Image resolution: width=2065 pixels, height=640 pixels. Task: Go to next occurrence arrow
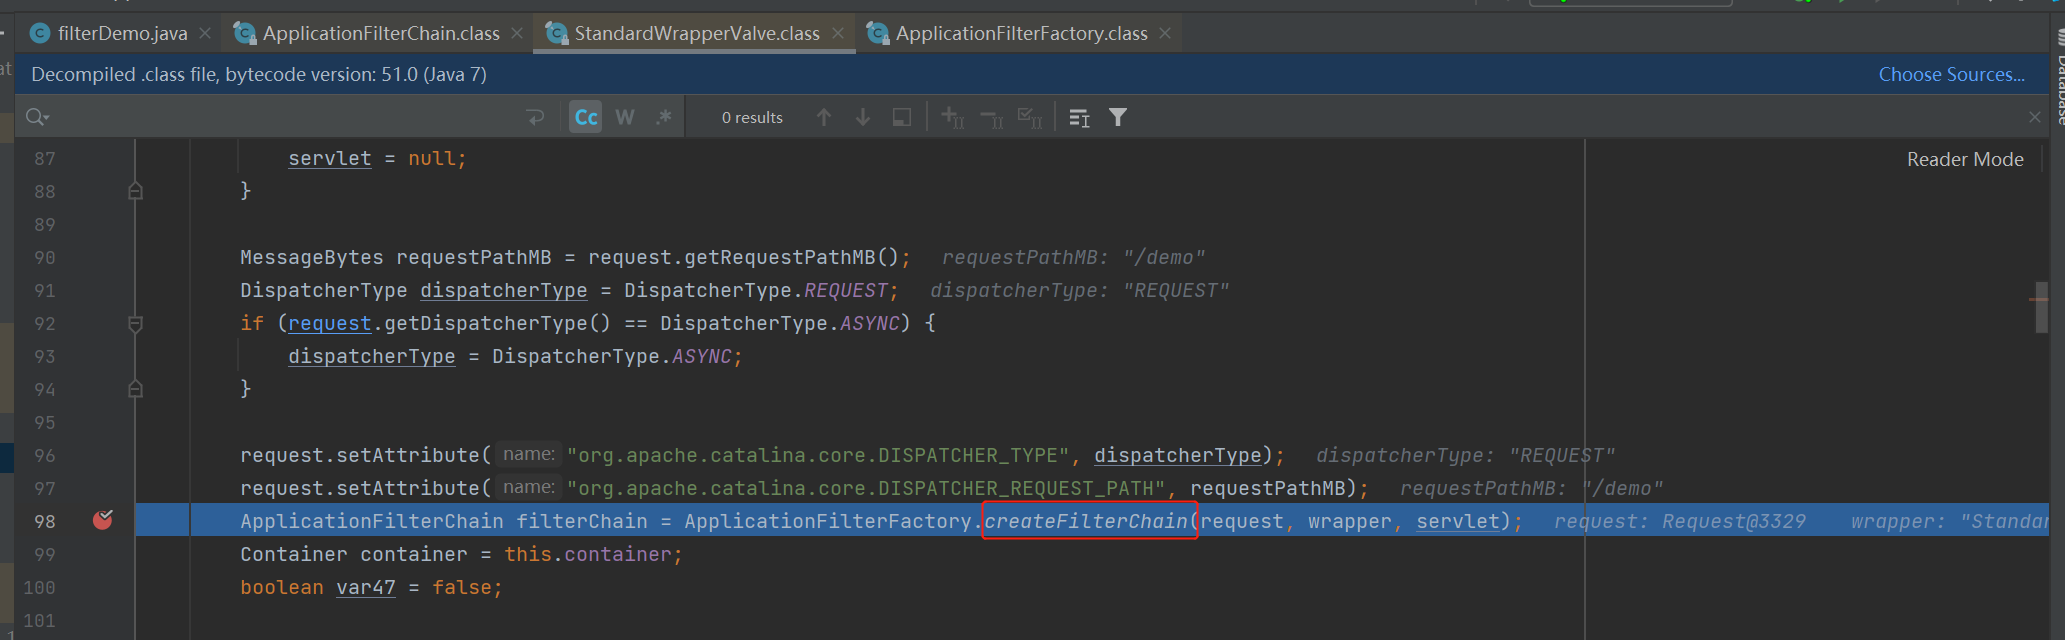pos(863,118)
